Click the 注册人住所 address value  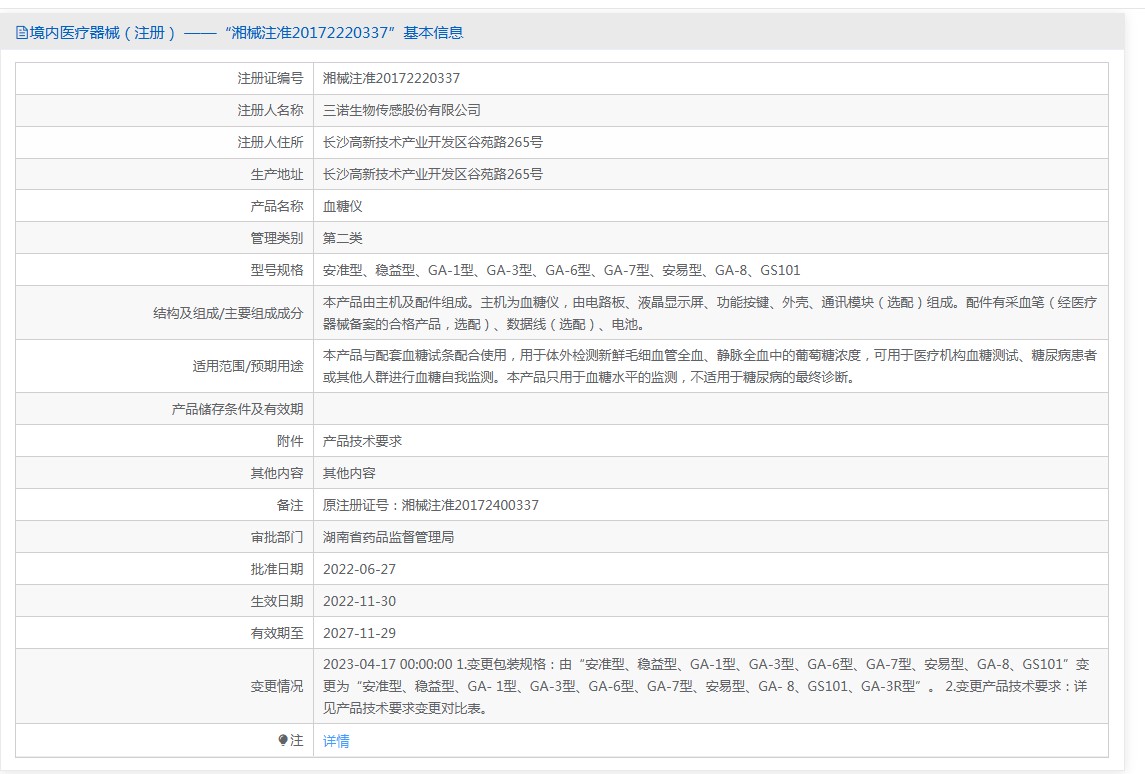[x=432, y=142]
